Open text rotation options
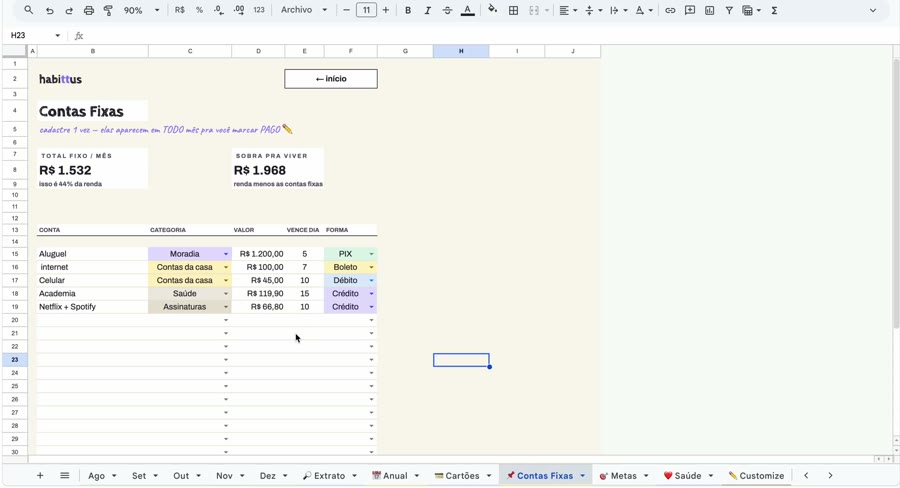The width and height of the screenshot is (900, 488). 643,10
